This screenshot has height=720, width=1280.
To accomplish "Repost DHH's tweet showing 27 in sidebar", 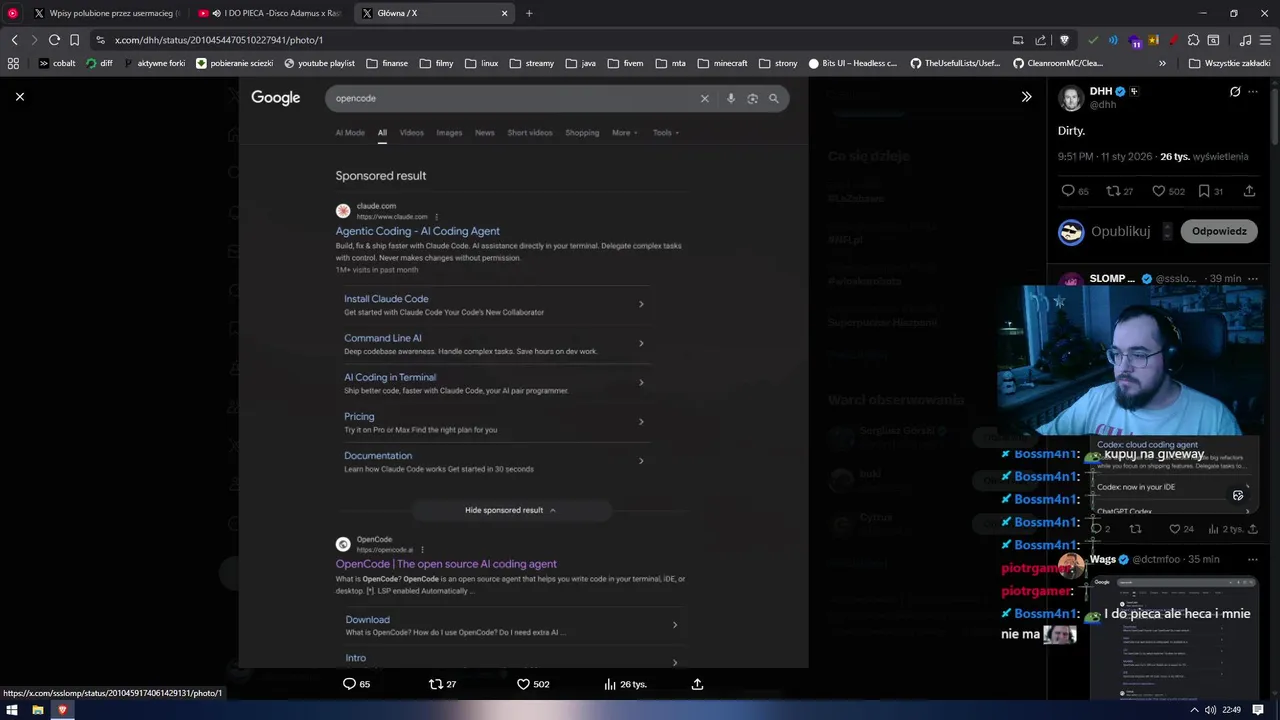I will (1113, 191).
